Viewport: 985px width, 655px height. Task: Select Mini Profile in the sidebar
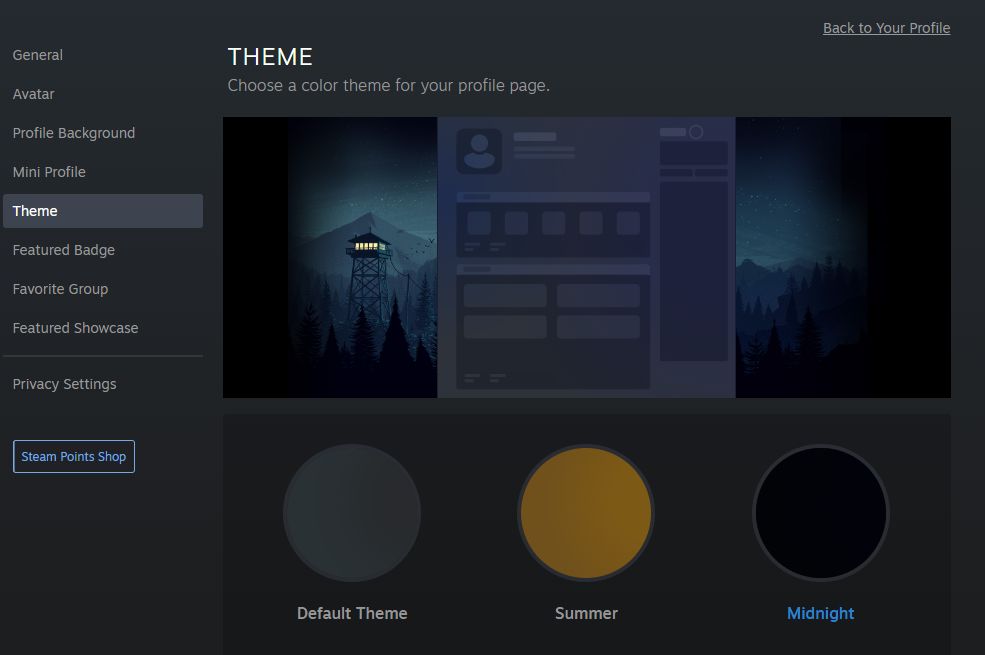pos(49,172)
